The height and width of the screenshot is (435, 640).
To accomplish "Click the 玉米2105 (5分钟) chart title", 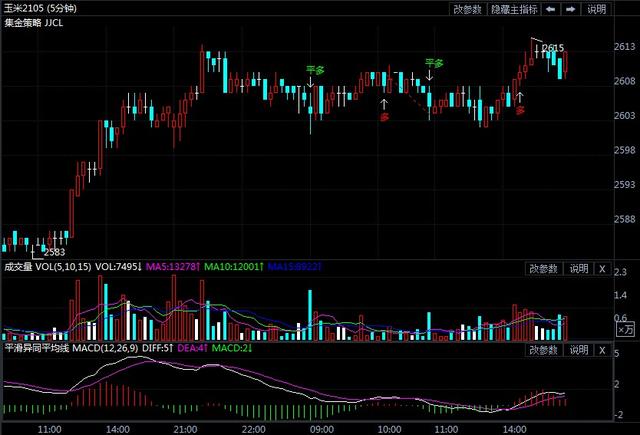I will pyautogui.click(x=42, y=8).
